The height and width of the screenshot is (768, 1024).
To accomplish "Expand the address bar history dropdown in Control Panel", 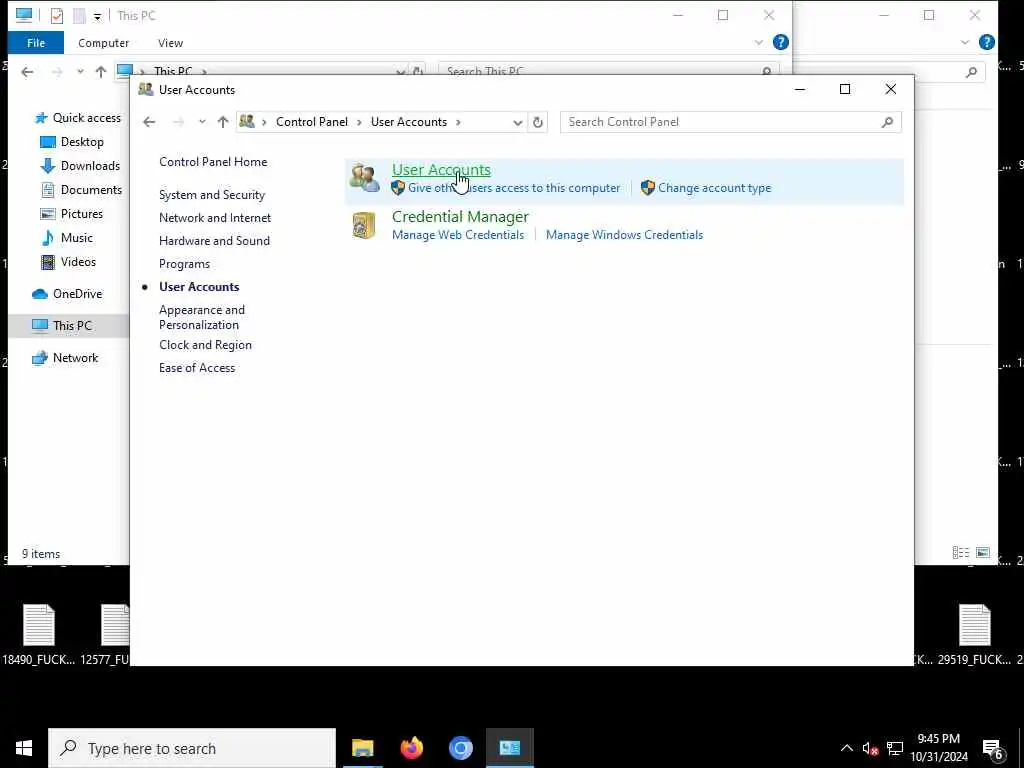I will click(517, 122).
